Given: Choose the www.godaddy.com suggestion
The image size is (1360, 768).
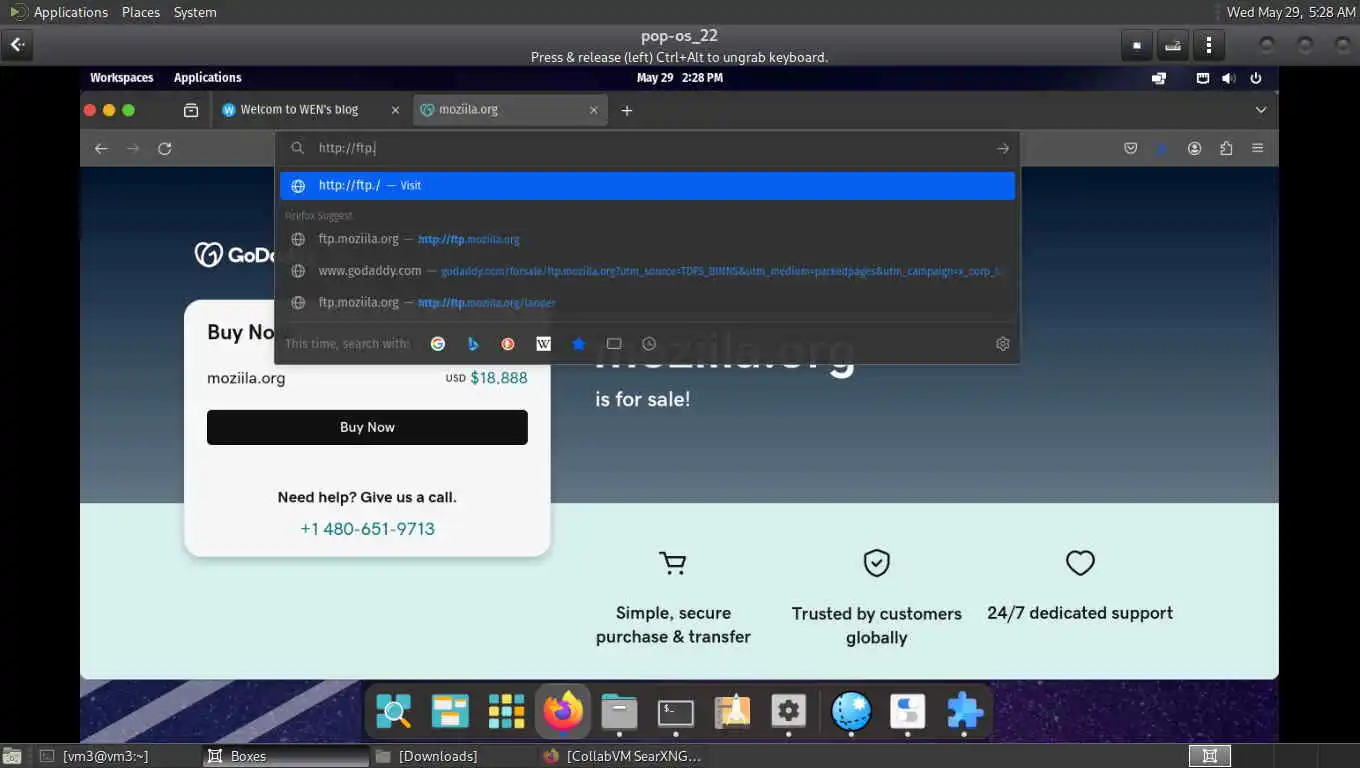Looking at the screenshot, I should click(x=647, y=271).
